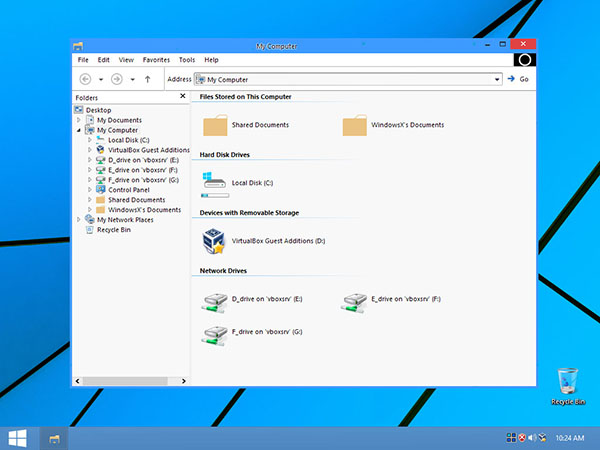
Task: Click the Back navigation arrow
Action: (x=85, y=79)
